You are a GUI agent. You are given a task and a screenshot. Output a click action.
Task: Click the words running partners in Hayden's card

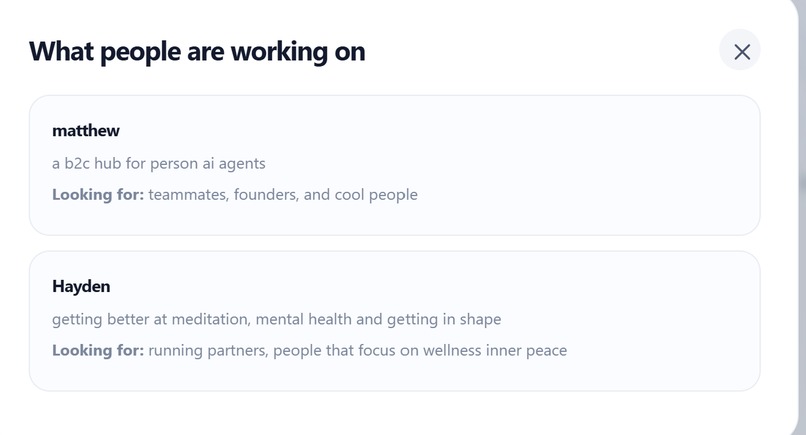[208, 351]
